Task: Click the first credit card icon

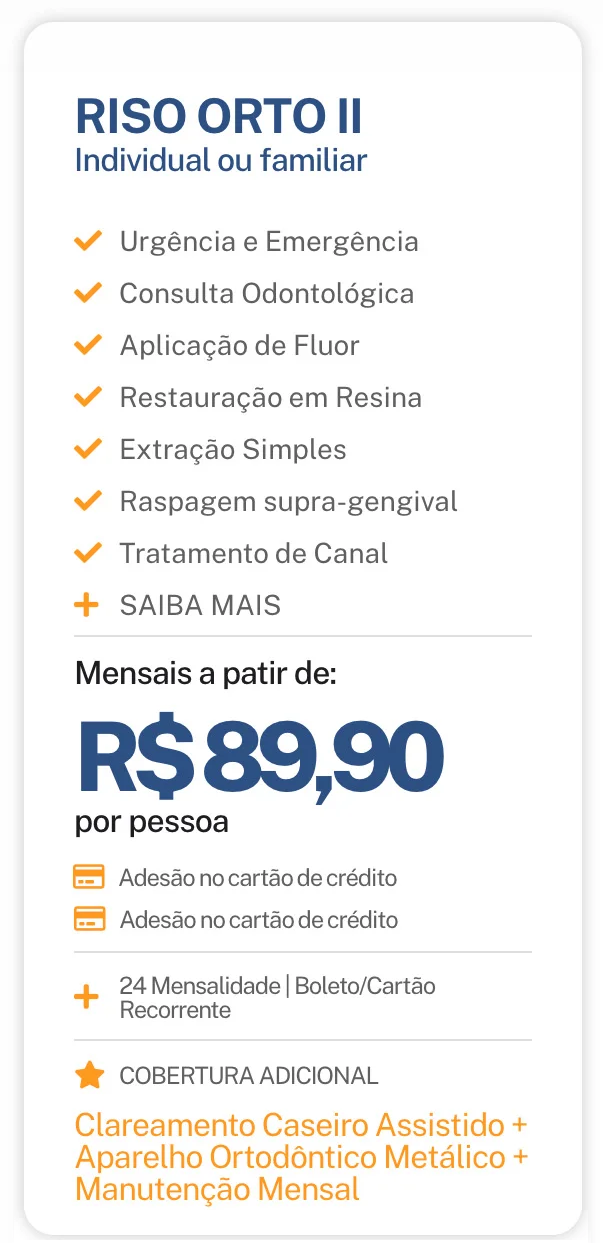Action: (x=89, y=878)
